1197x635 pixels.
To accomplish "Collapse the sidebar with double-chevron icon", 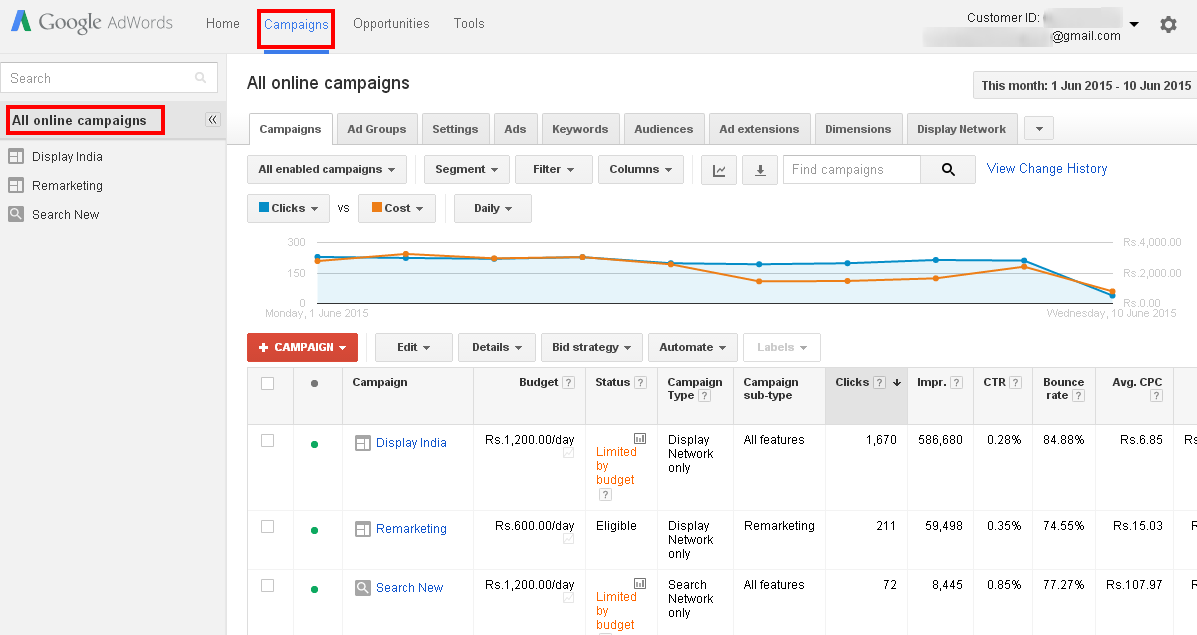I will tap(212, 120).
